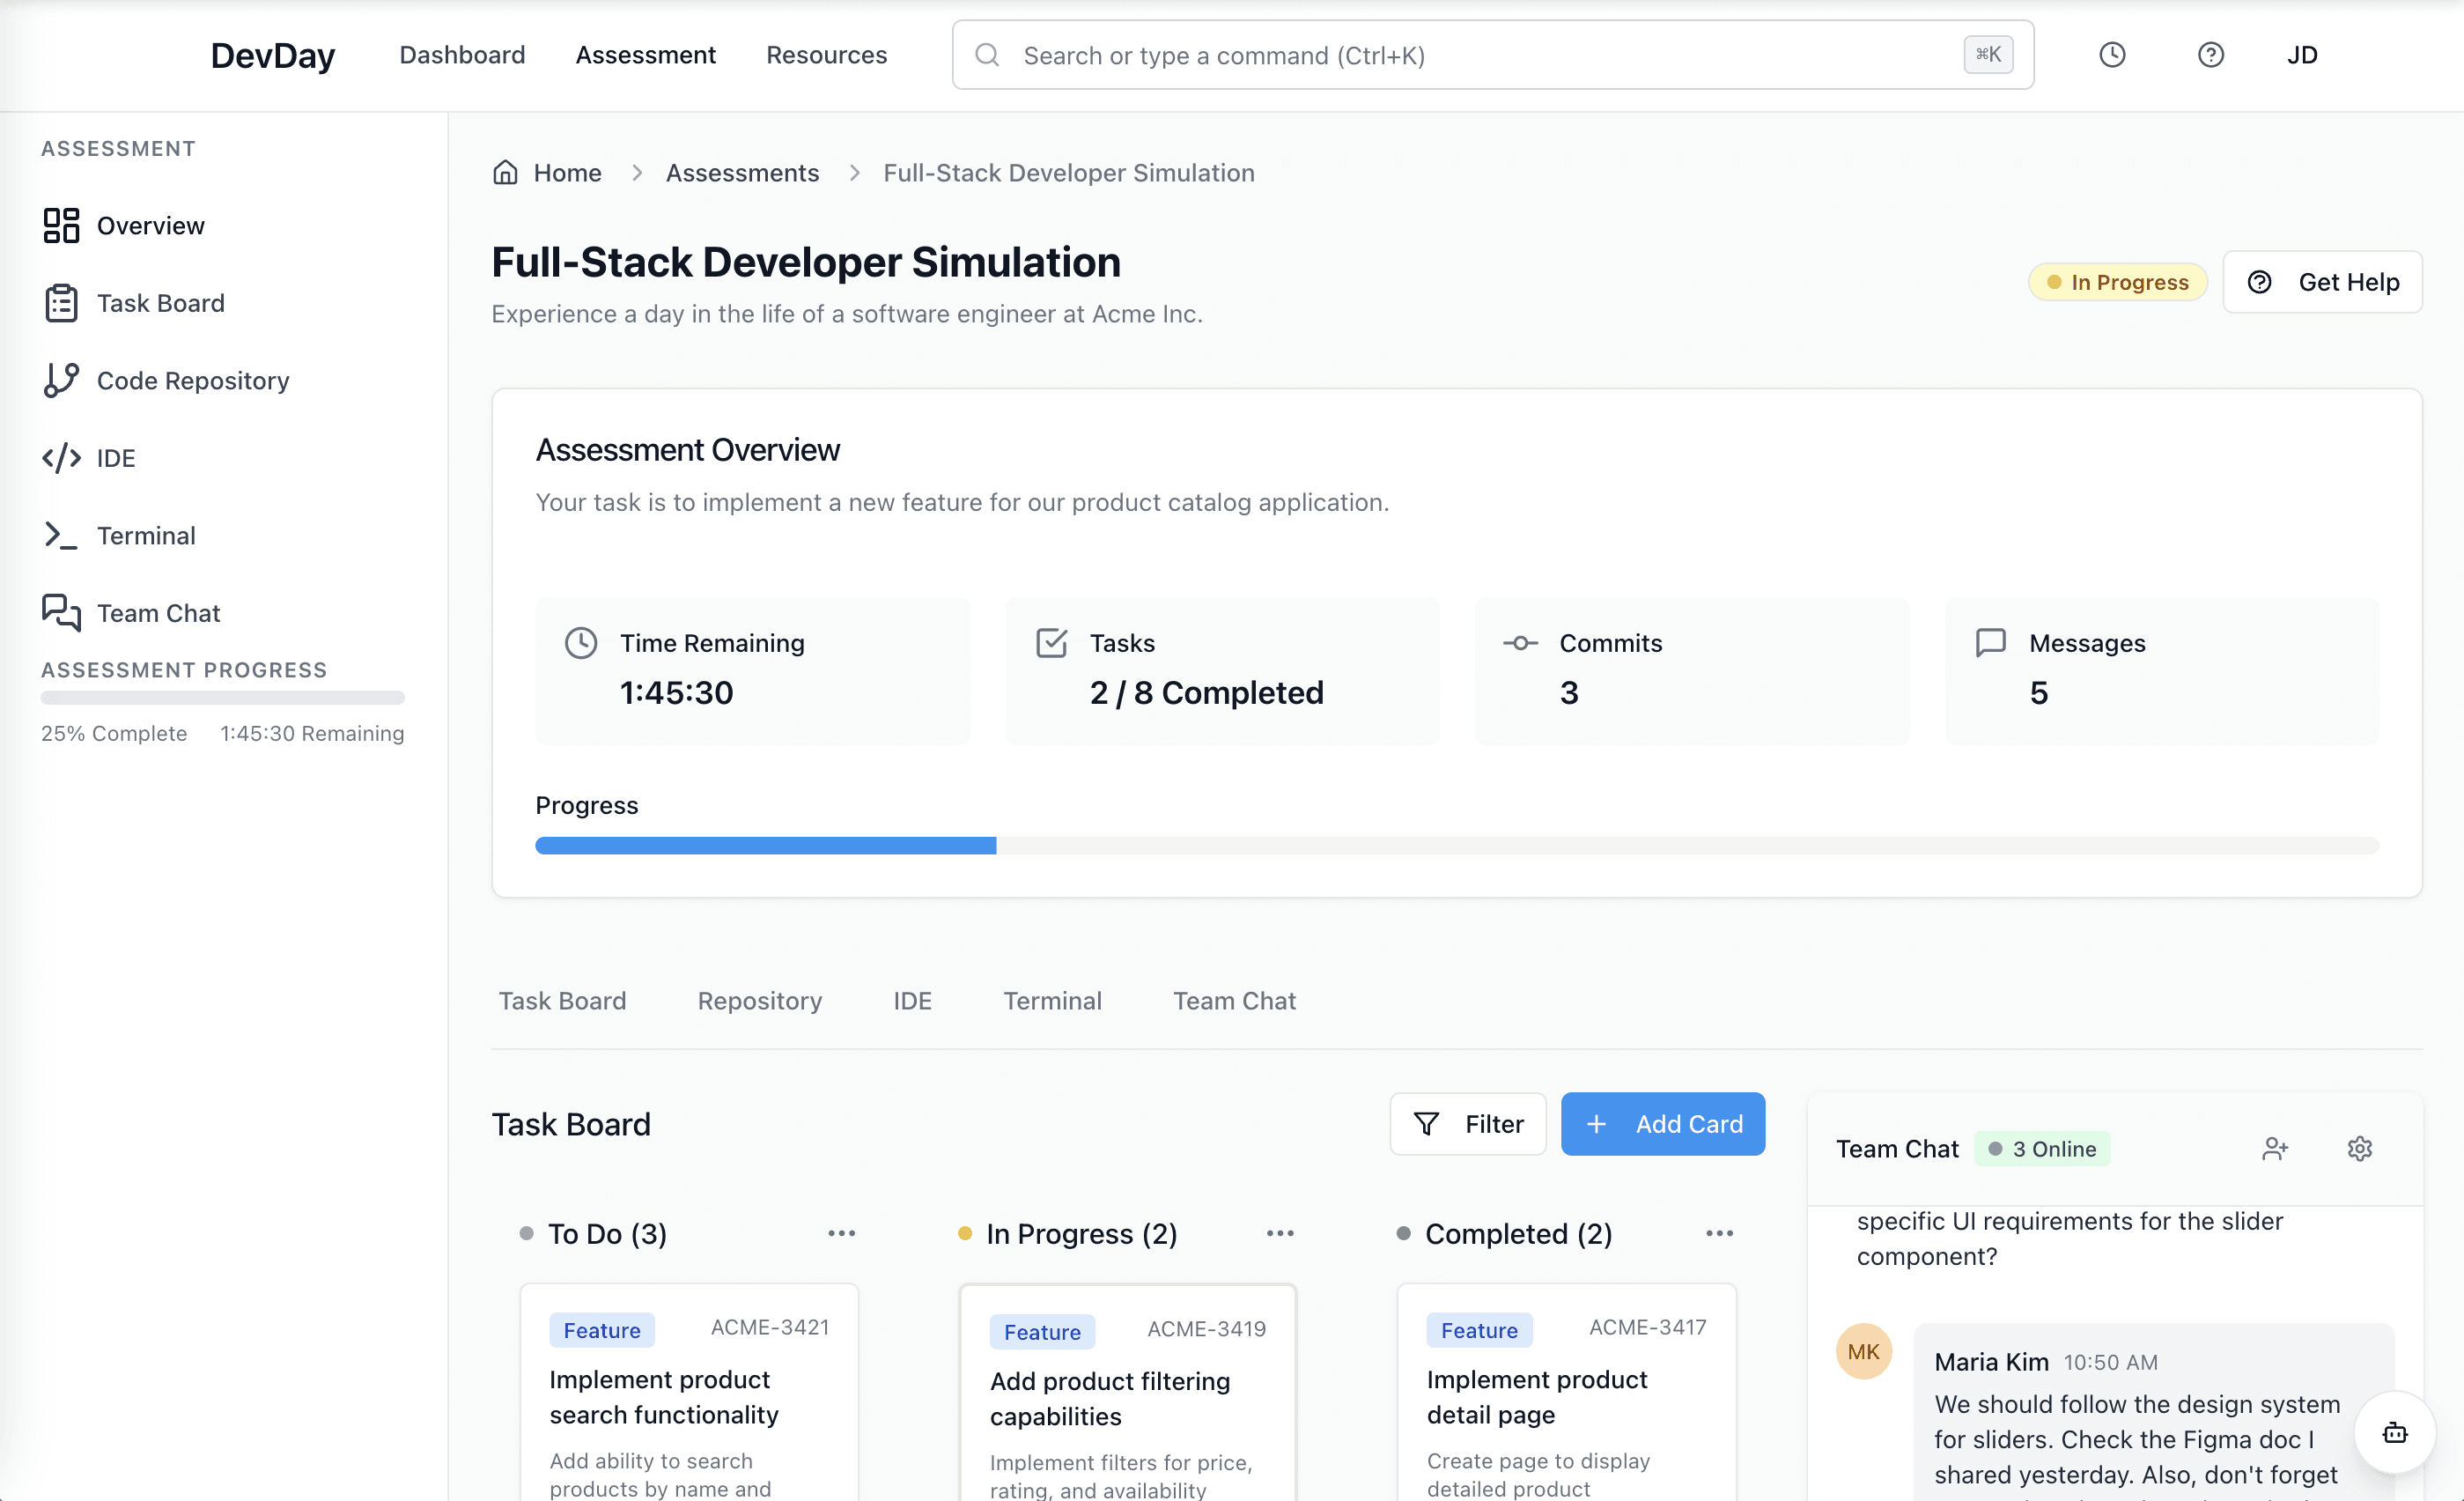Screen dimensions: 2464x1501
Task: Click the Task Board clipboard icon in sidebar
Action: tap(61, 303)
